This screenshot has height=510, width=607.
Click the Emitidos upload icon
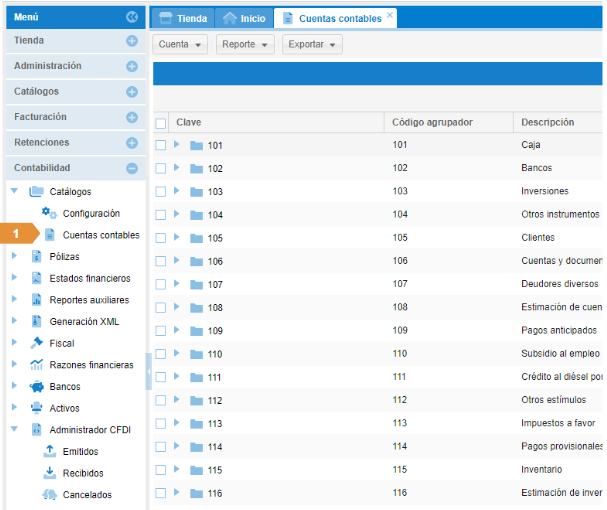(x=49, y=452)
